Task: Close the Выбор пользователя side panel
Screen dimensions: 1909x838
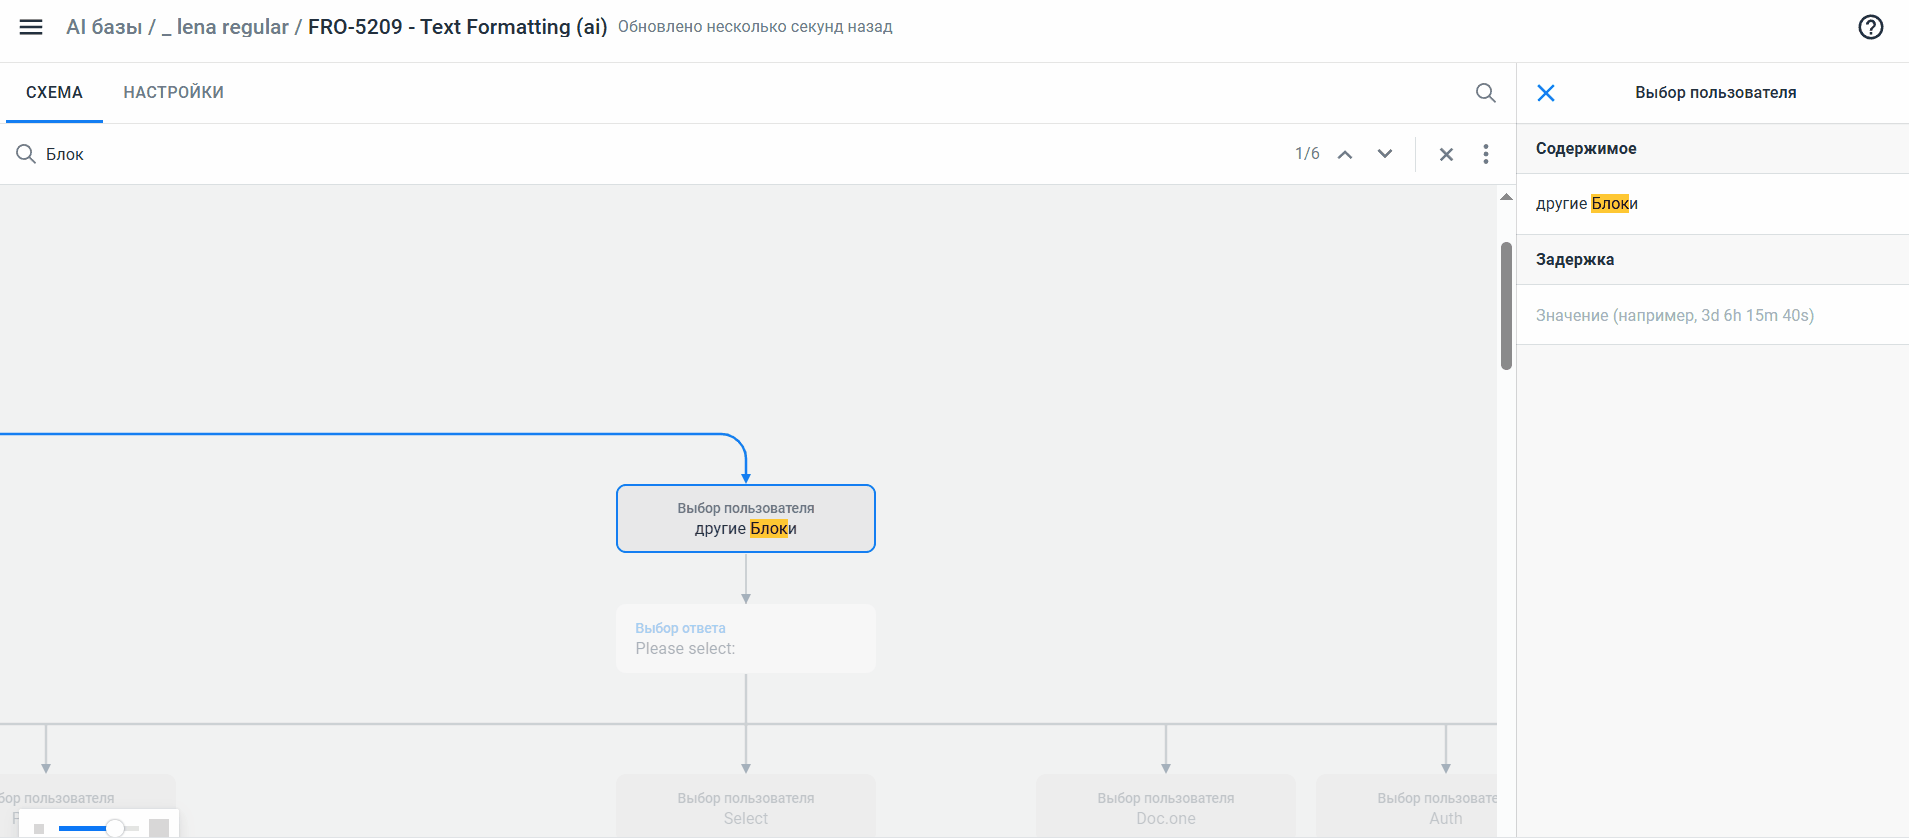Action: click(1545, 93)
